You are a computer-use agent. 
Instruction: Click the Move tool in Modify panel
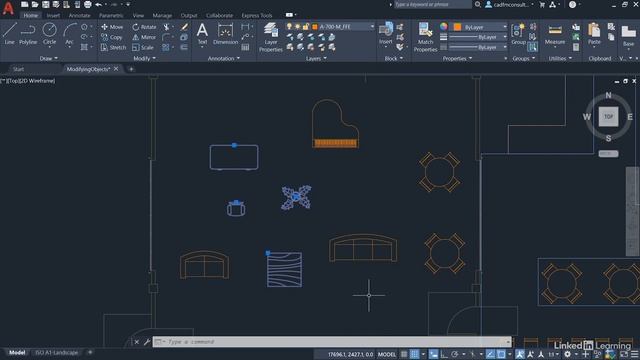112,27
